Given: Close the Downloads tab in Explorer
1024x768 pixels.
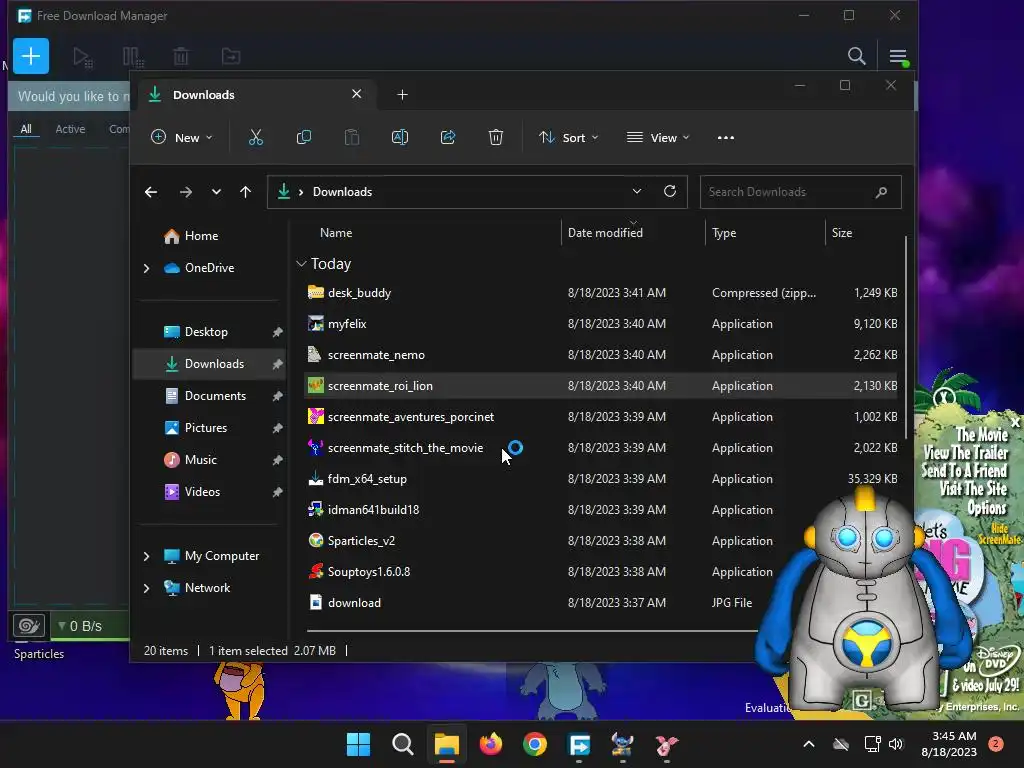Looking at the screenshot, I should tap(357, 94).
